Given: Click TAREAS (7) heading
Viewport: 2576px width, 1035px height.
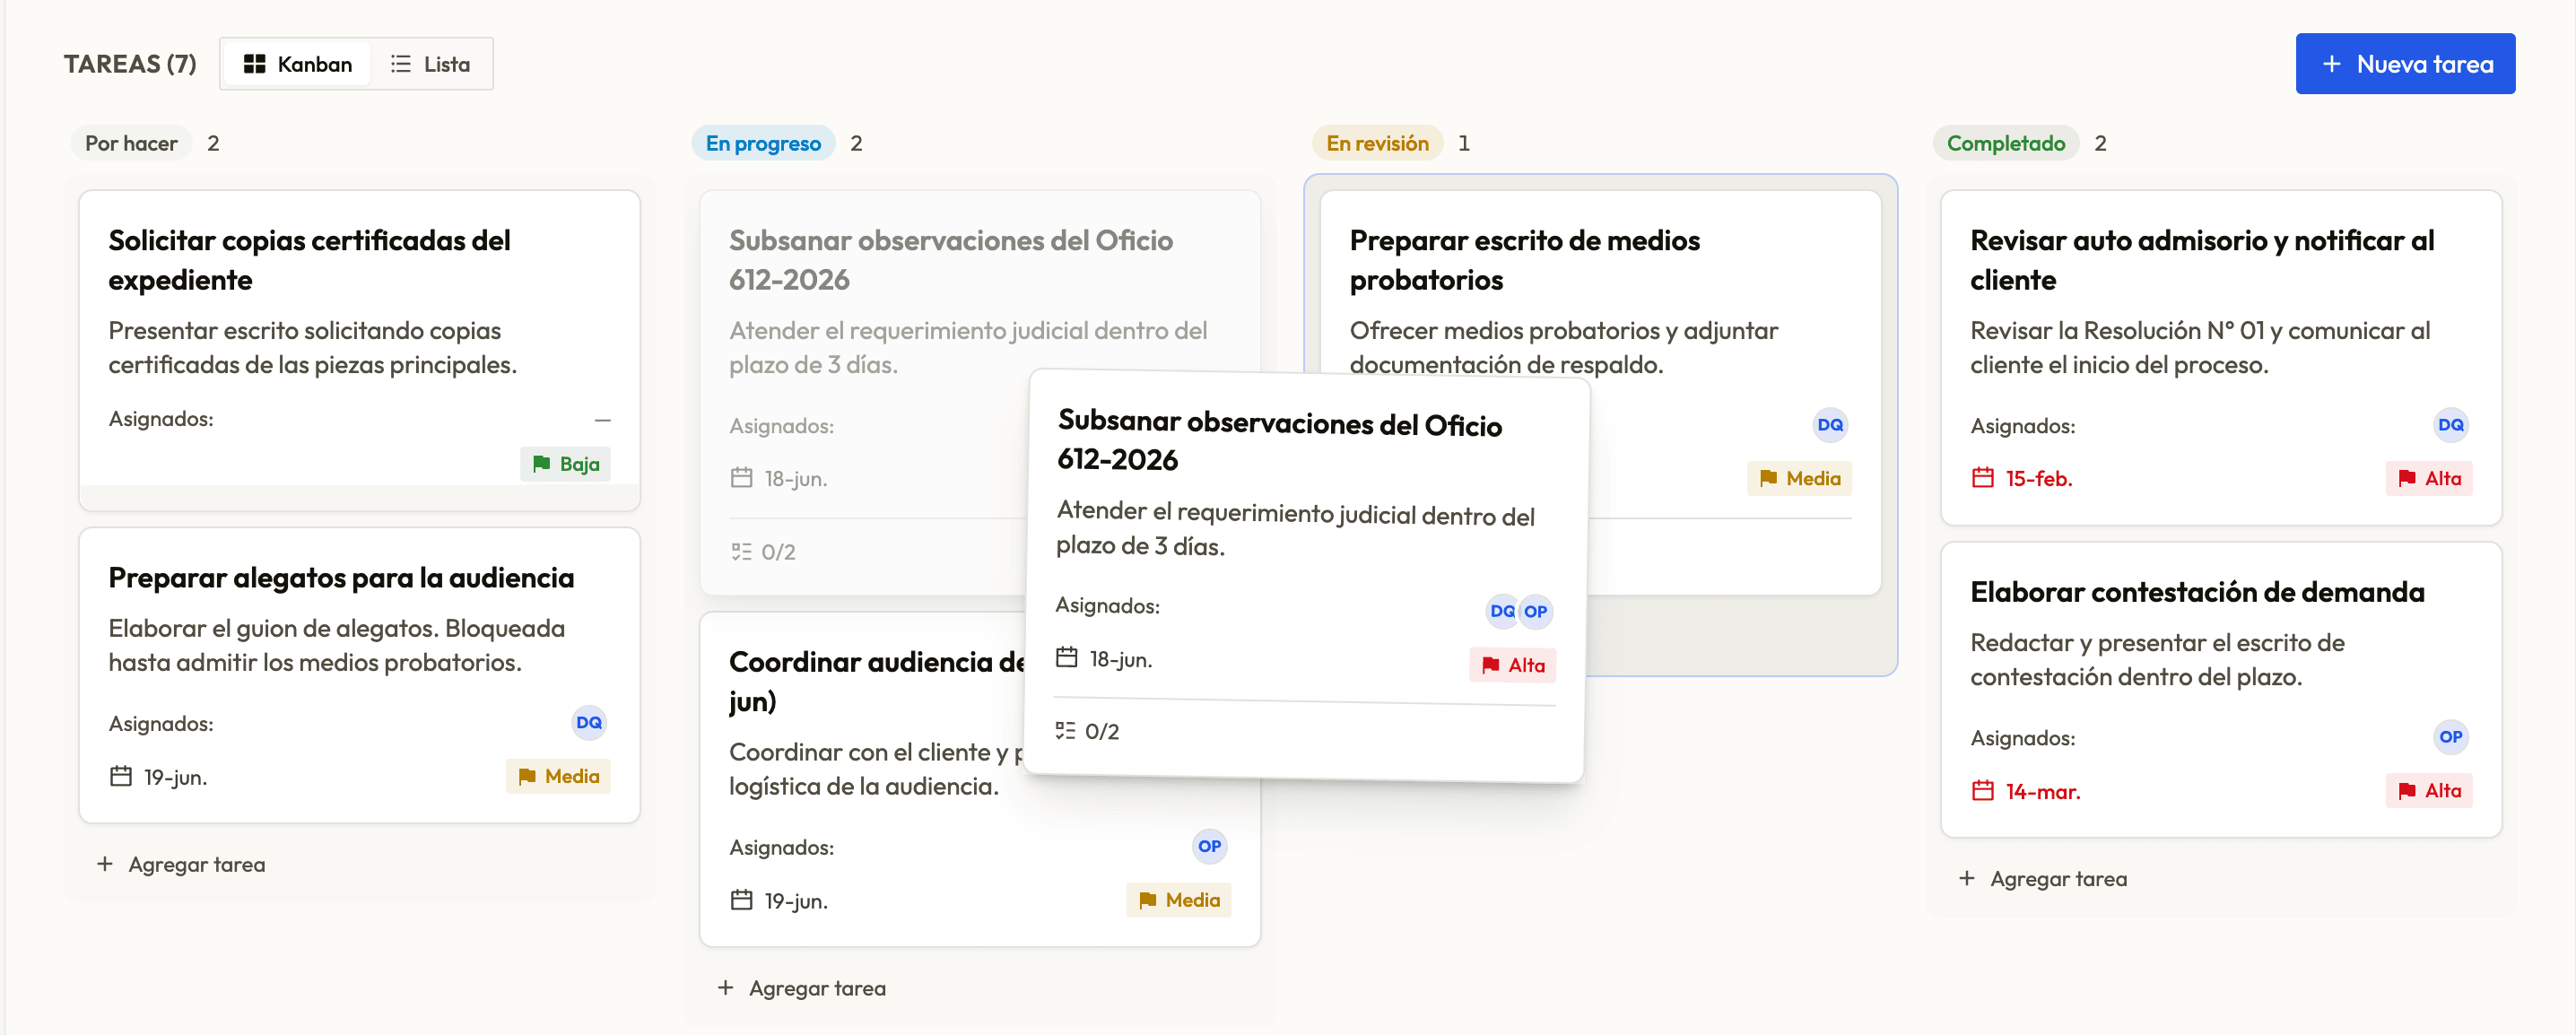Looking at the screenshot, I should click(x=130, y=64).
